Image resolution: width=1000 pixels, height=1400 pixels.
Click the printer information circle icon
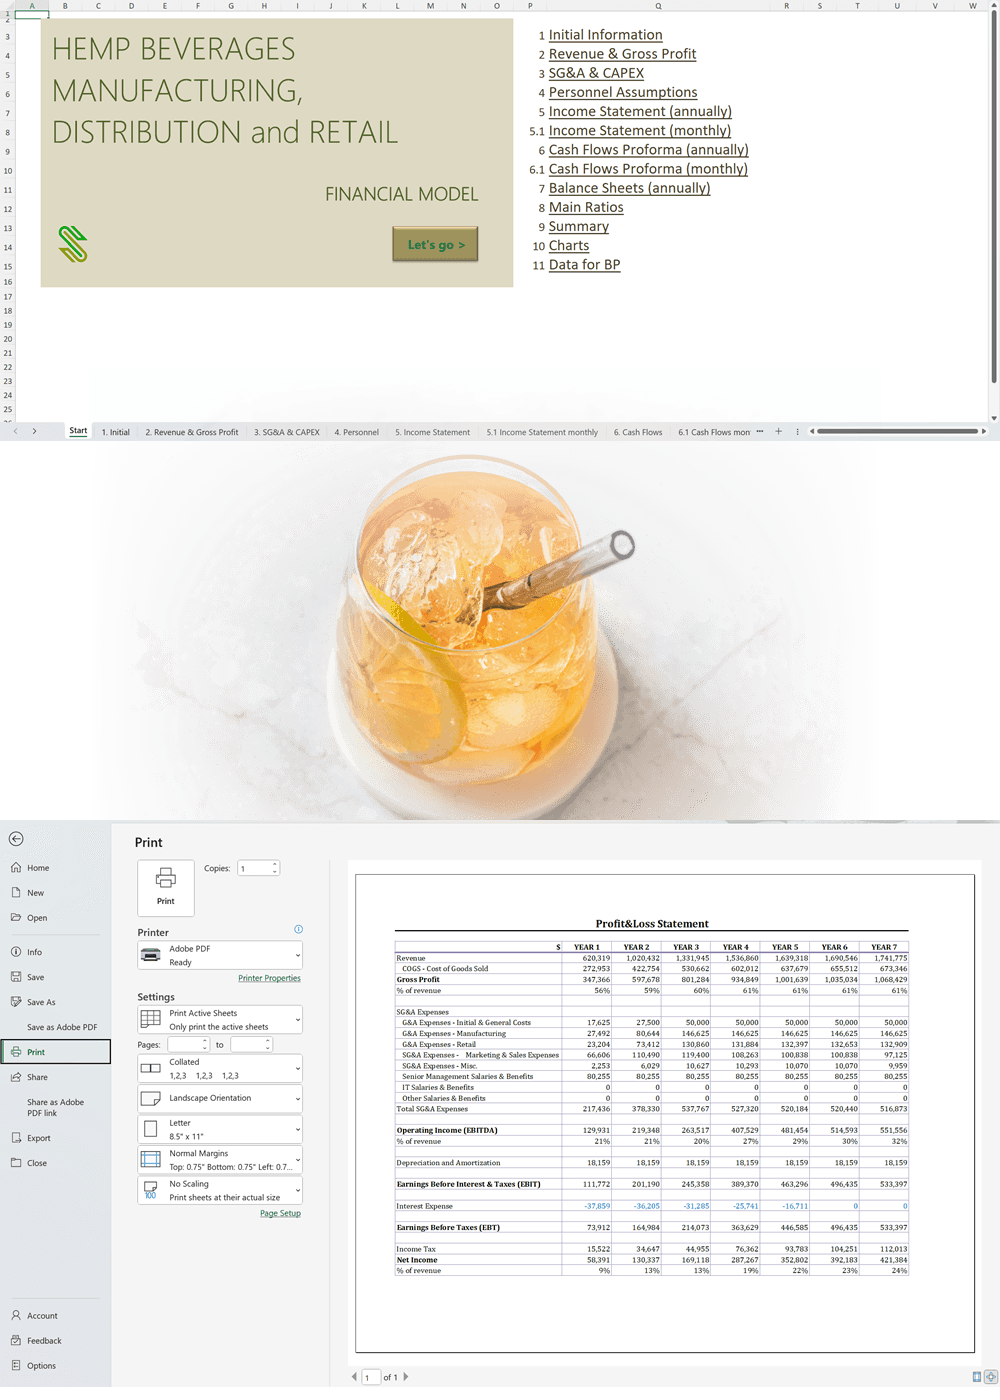298,929
